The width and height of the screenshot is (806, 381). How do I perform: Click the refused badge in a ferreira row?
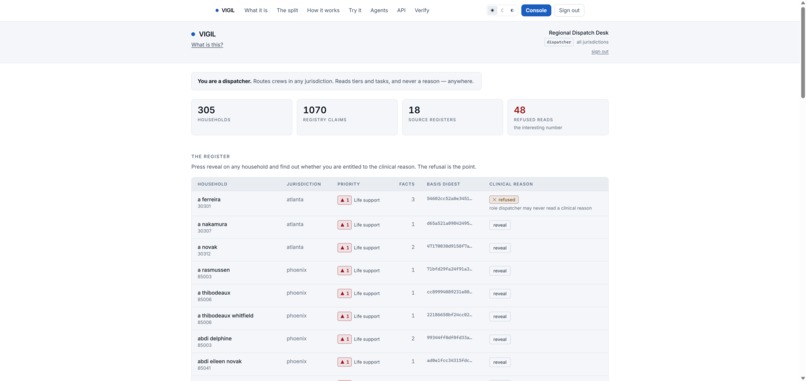504,199
